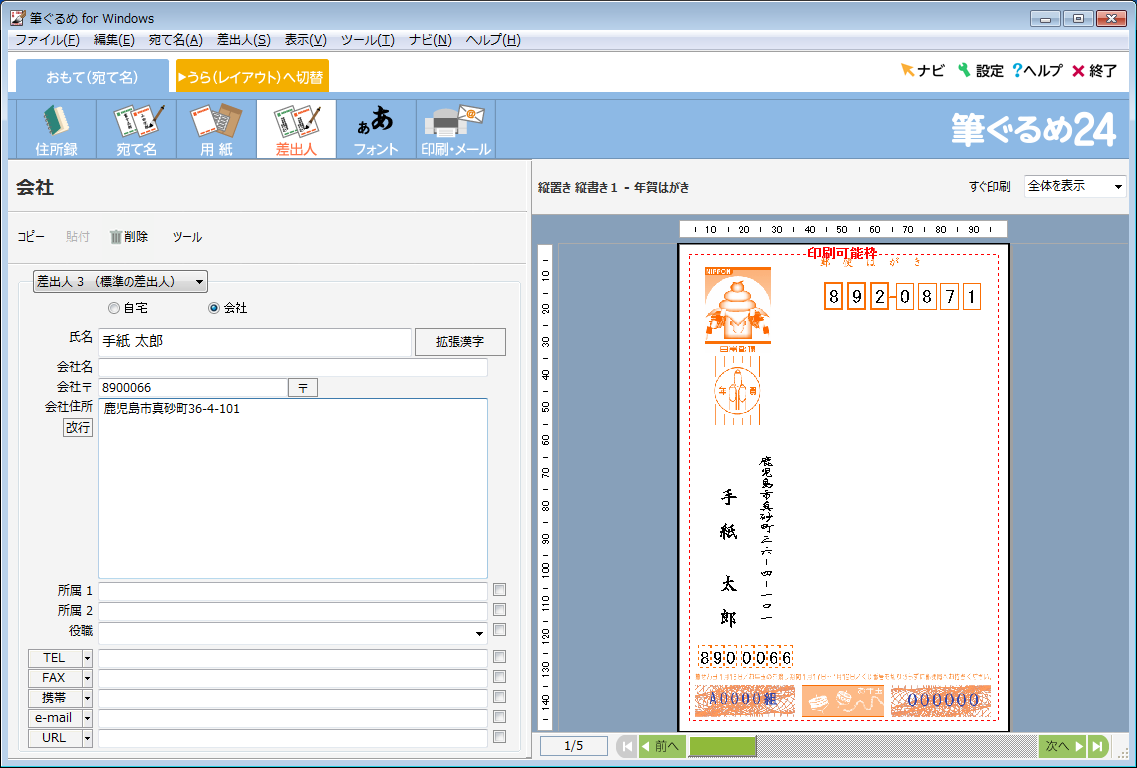1137x768 pixels.
Task: Open the ツール(T) menu
Action: 368,40
